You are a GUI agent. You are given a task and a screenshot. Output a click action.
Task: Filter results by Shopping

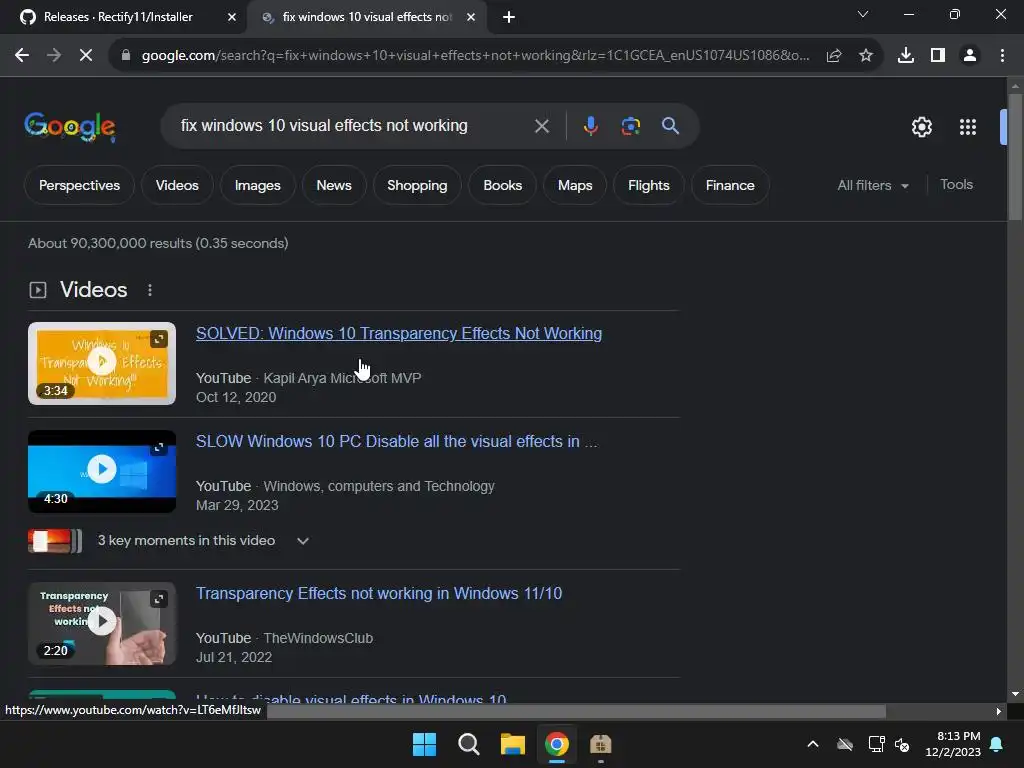pyautogui.click(x=417, y=185)
